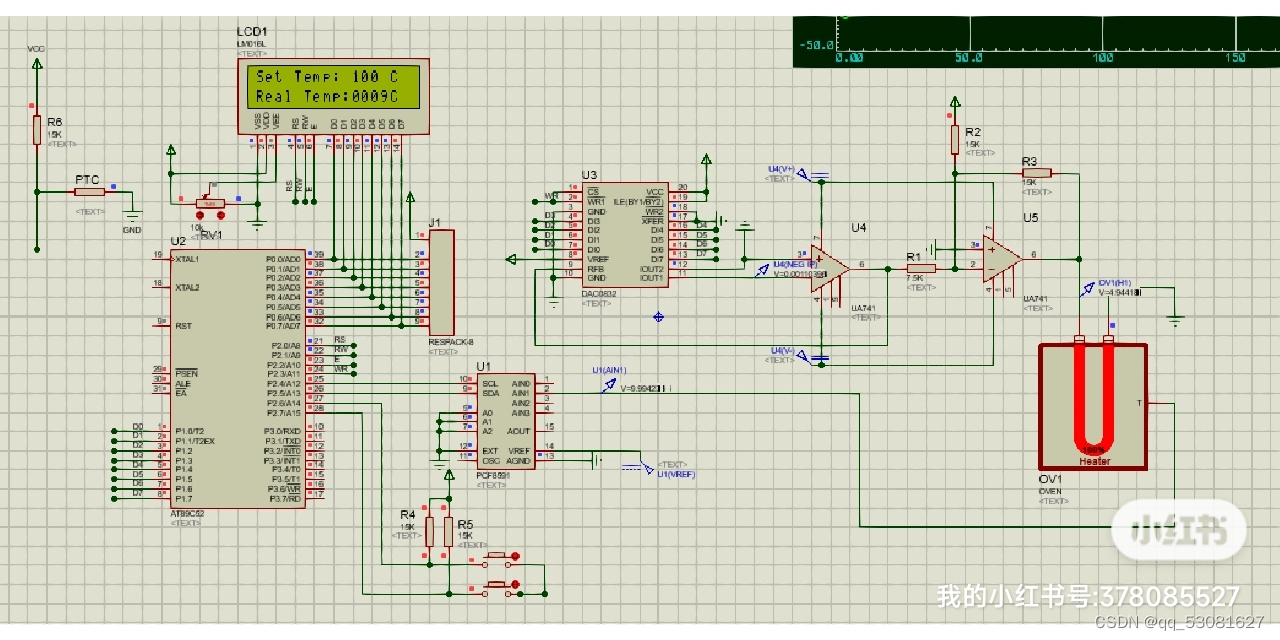
Task: Click the RV1 potentiometer body
Action: 209,203
